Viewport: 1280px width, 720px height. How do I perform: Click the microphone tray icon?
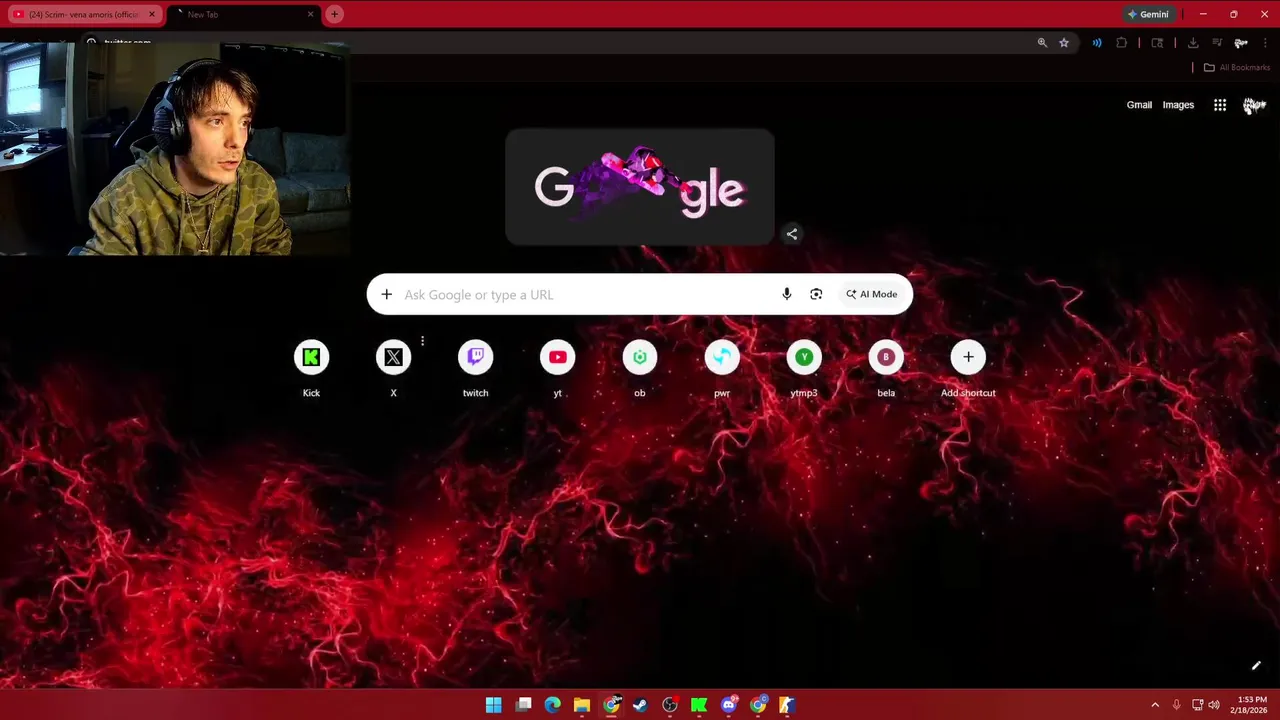pyautogui.click(x=1176, y=705)
